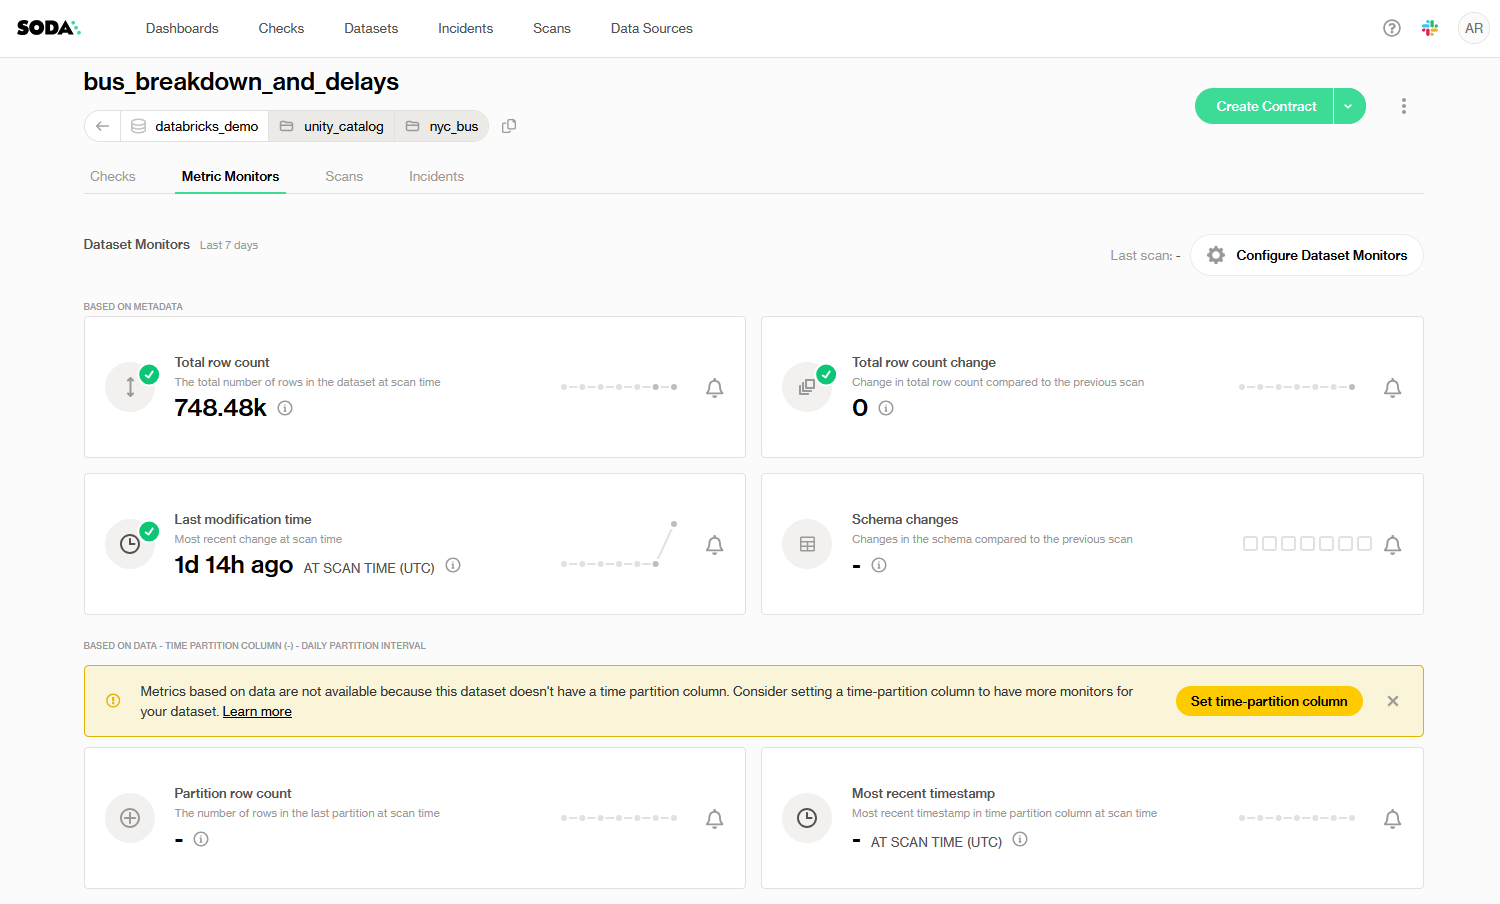Dismiss the time partition warning banner
This screenshot has height=904, width=1500.
pyautogui.click(x=1392, y=701)
